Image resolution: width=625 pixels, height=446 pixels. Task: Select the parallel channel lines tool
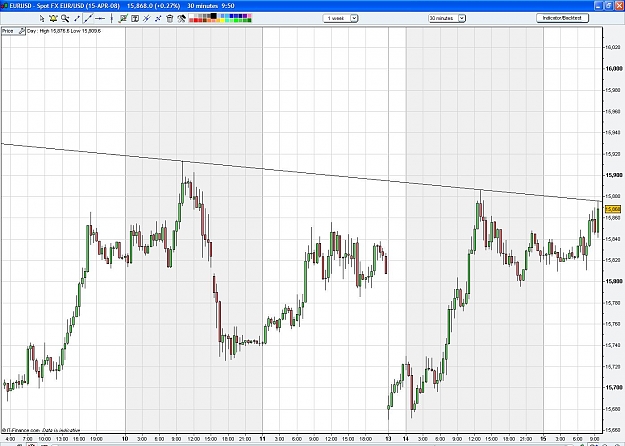(x=147, y=18)
